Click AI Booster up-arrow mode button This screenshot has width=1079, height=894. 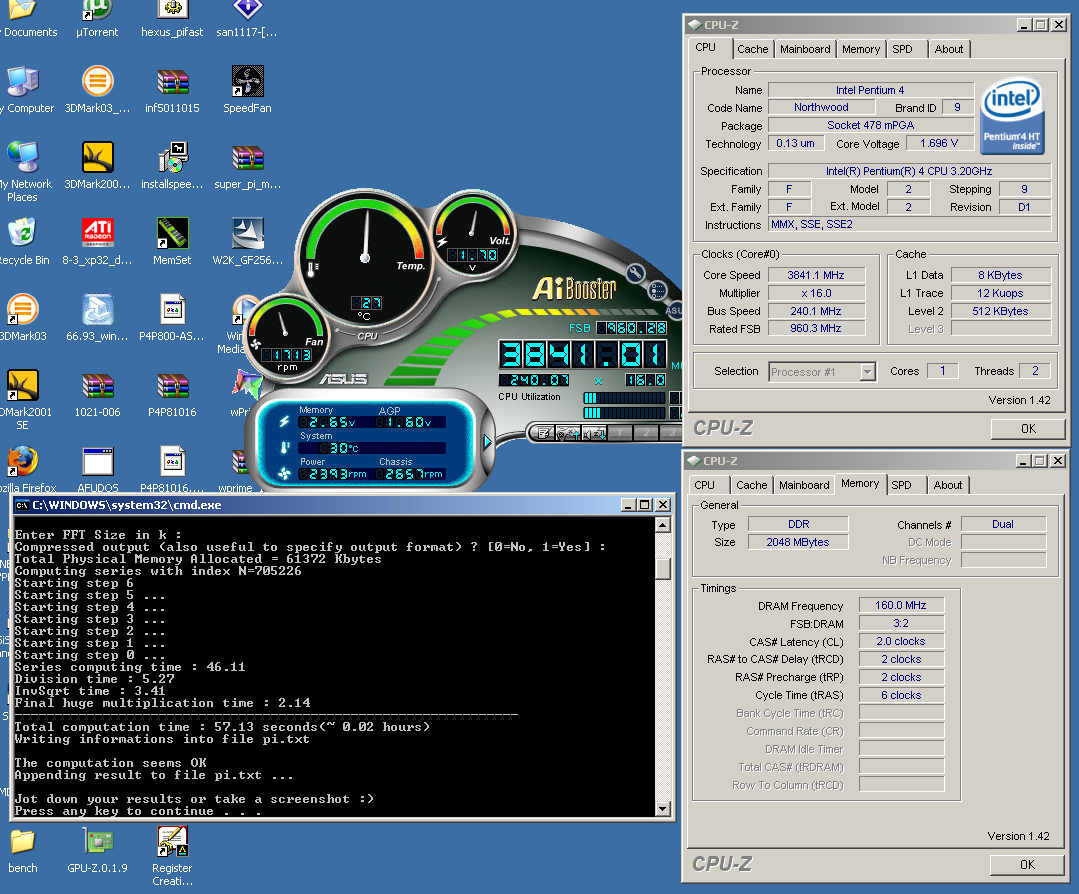click(x=568, y=433)
